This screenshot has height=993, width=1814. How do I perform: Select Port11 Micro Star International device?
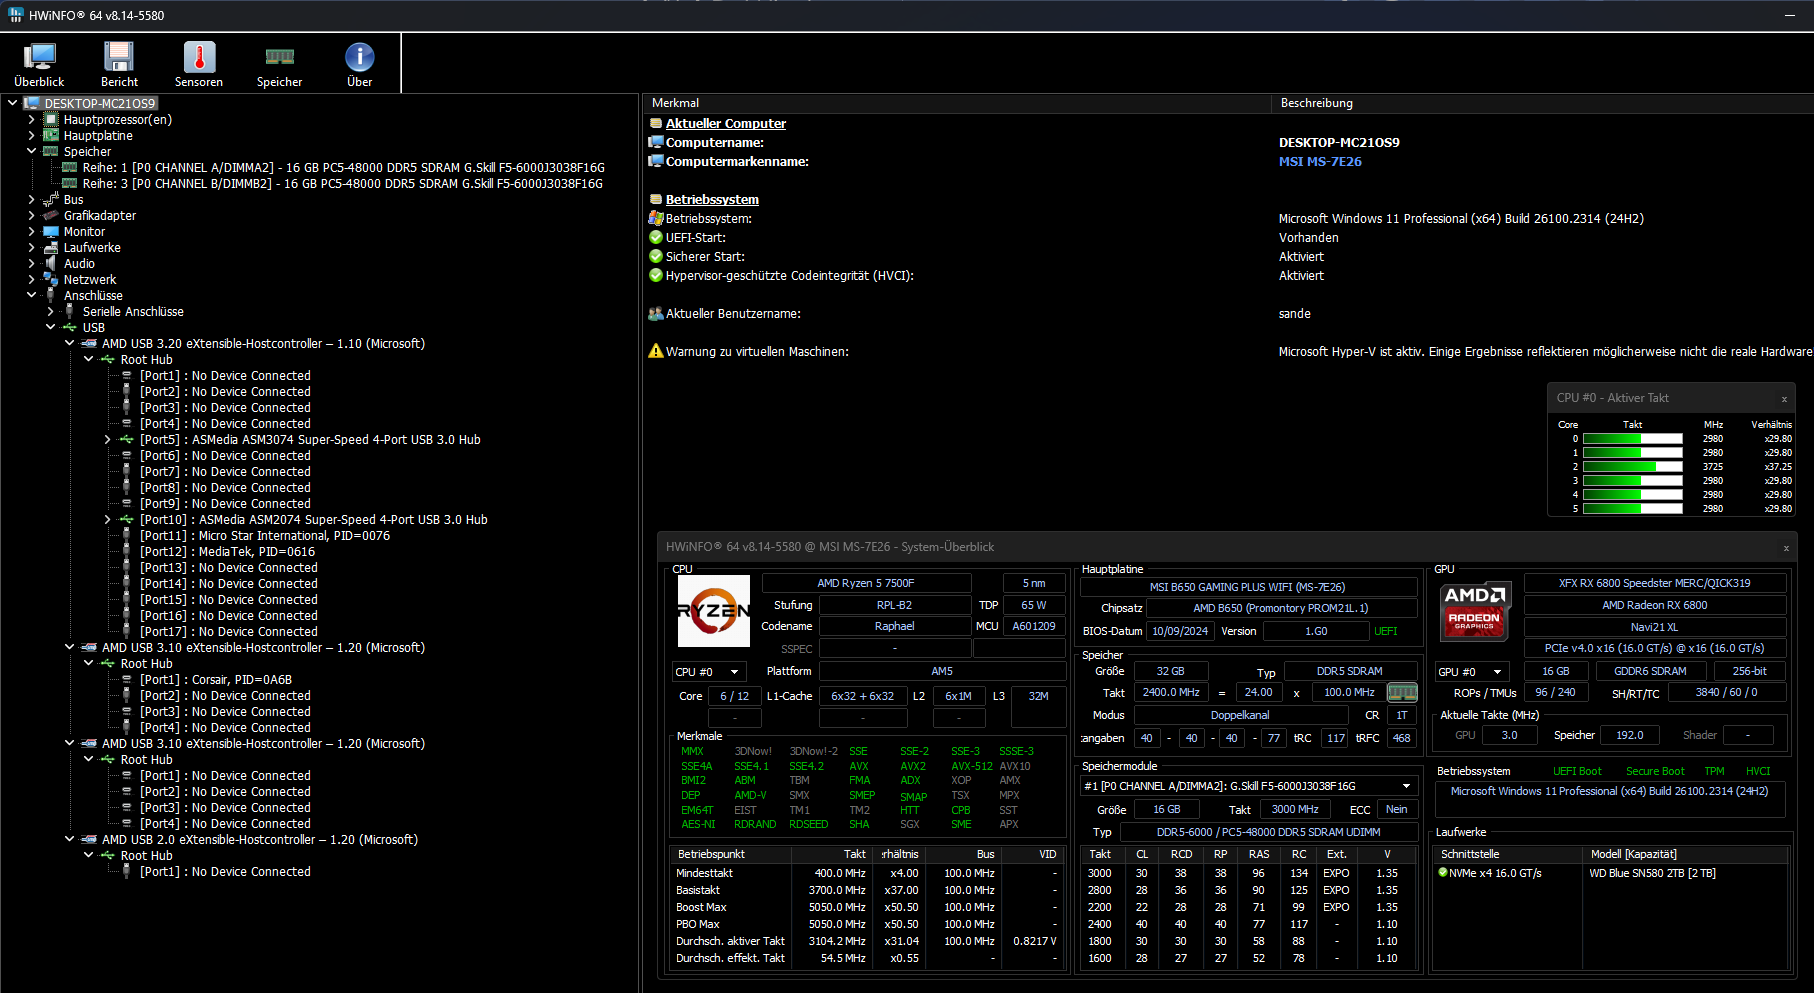tap(265, 536)
